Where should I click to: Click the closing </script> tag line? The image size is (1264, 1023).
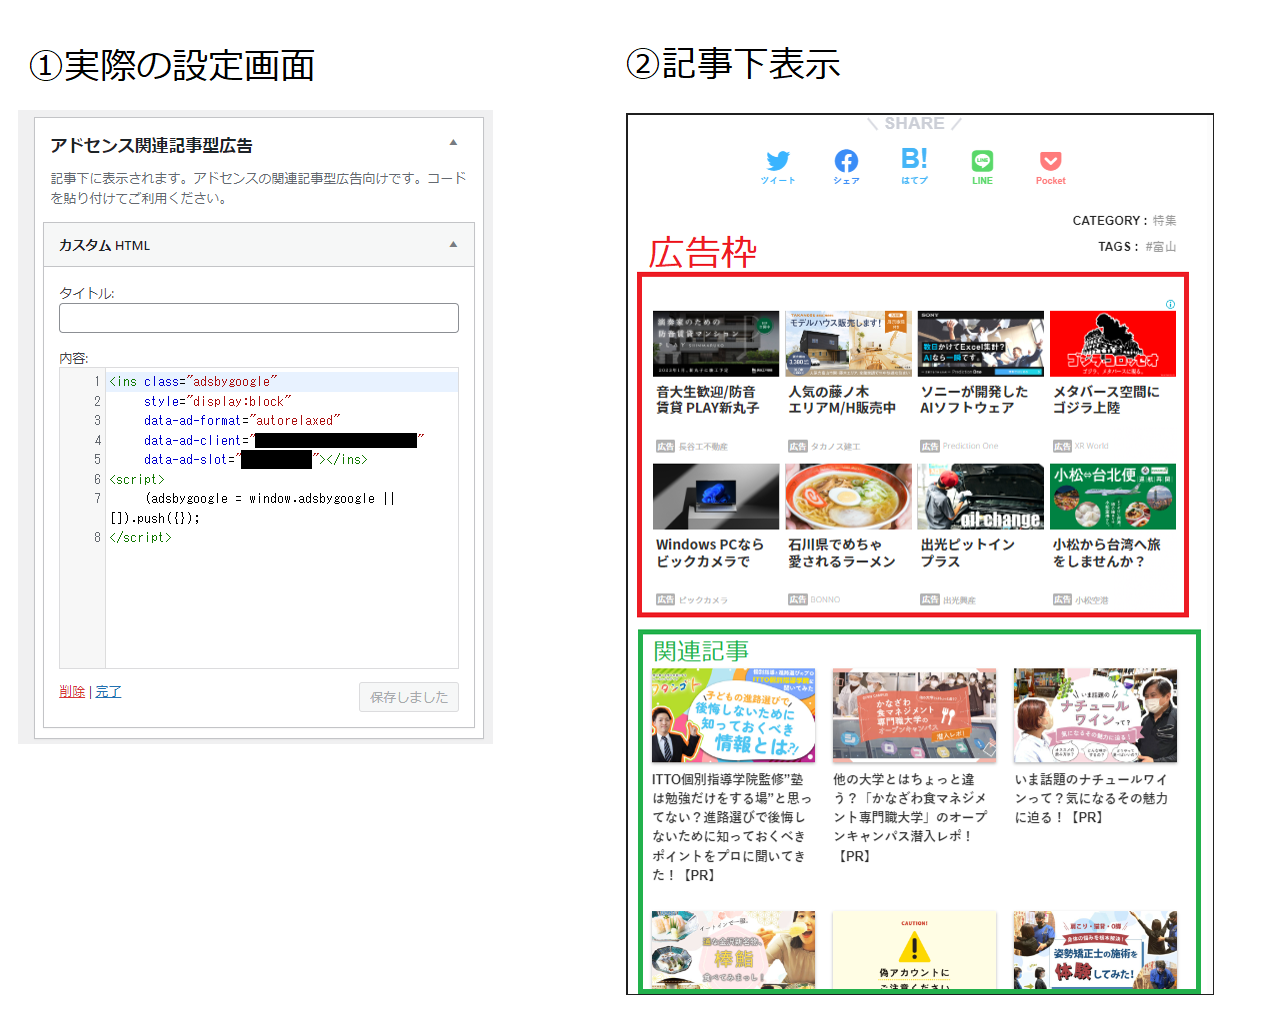[140, 537]
